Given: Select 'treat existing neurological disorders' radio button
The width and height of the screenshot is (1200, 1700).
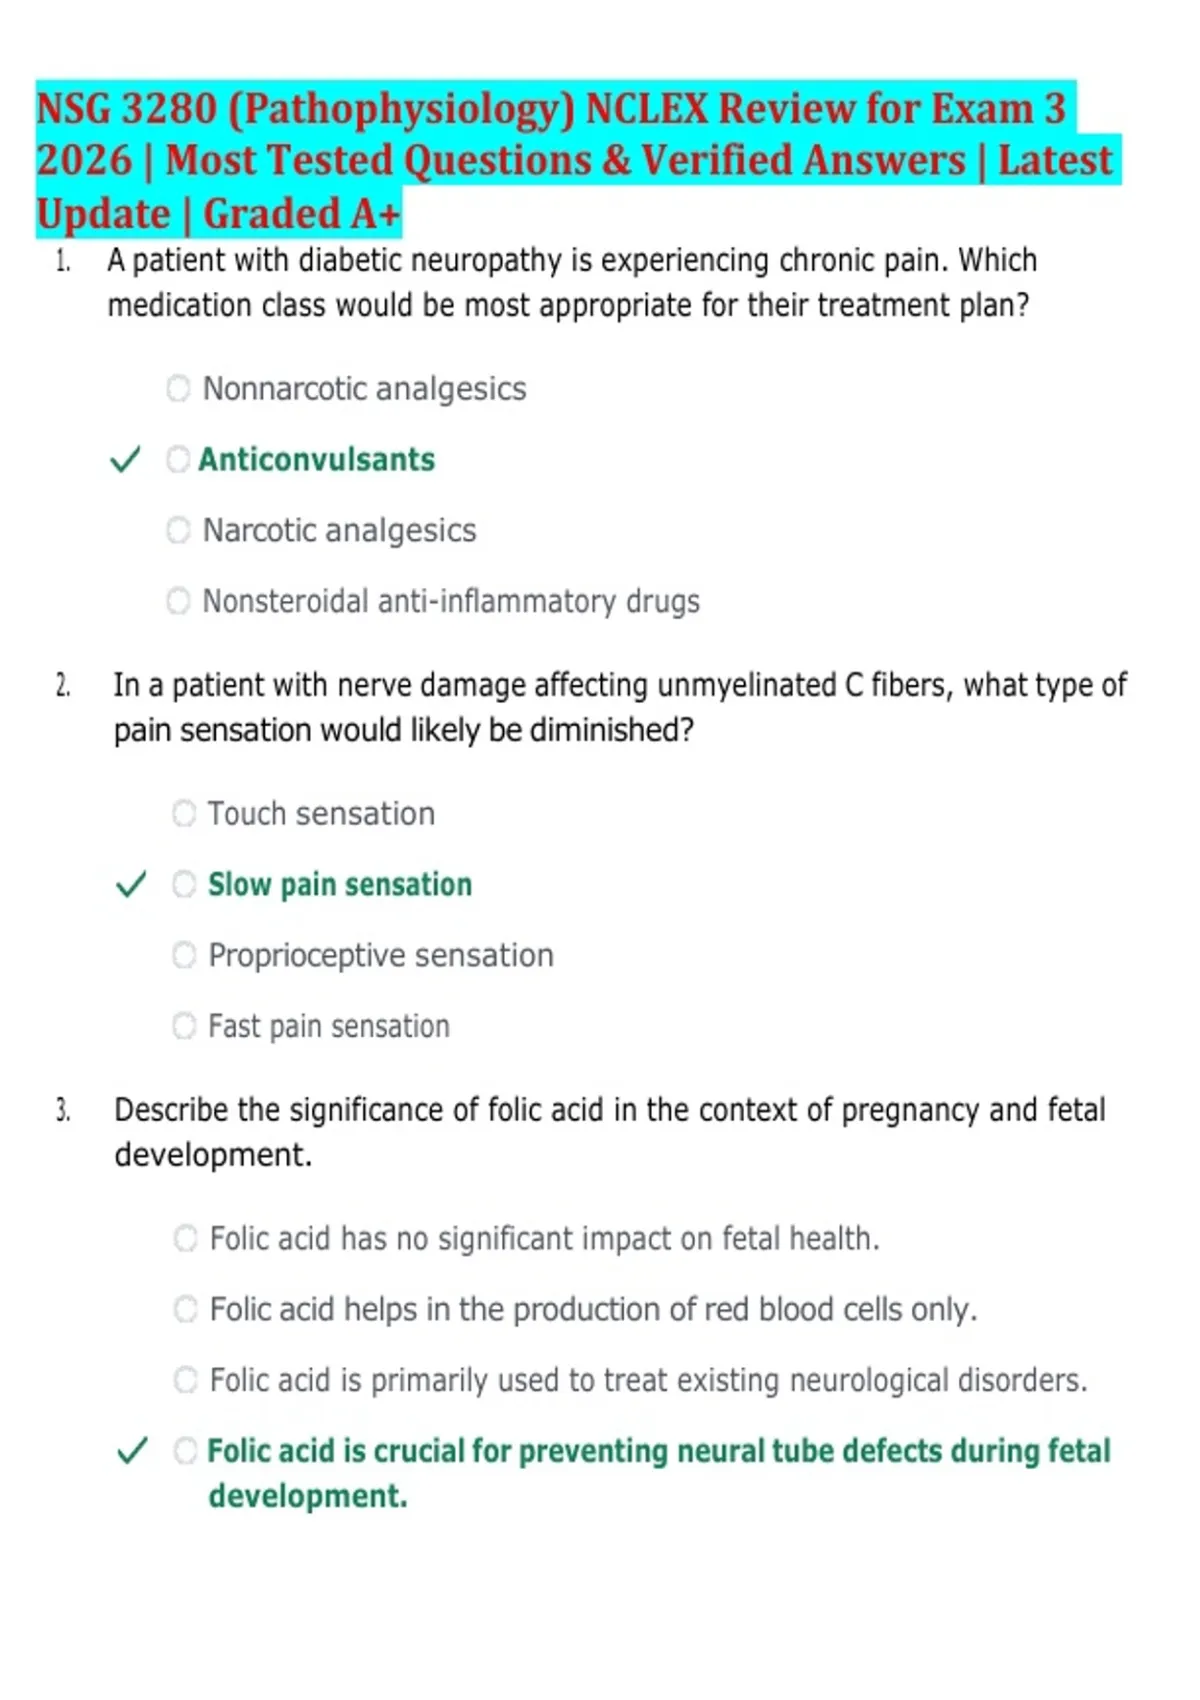Looking at the screenshot, I should pyautogui.click(x=186, y=1380).
